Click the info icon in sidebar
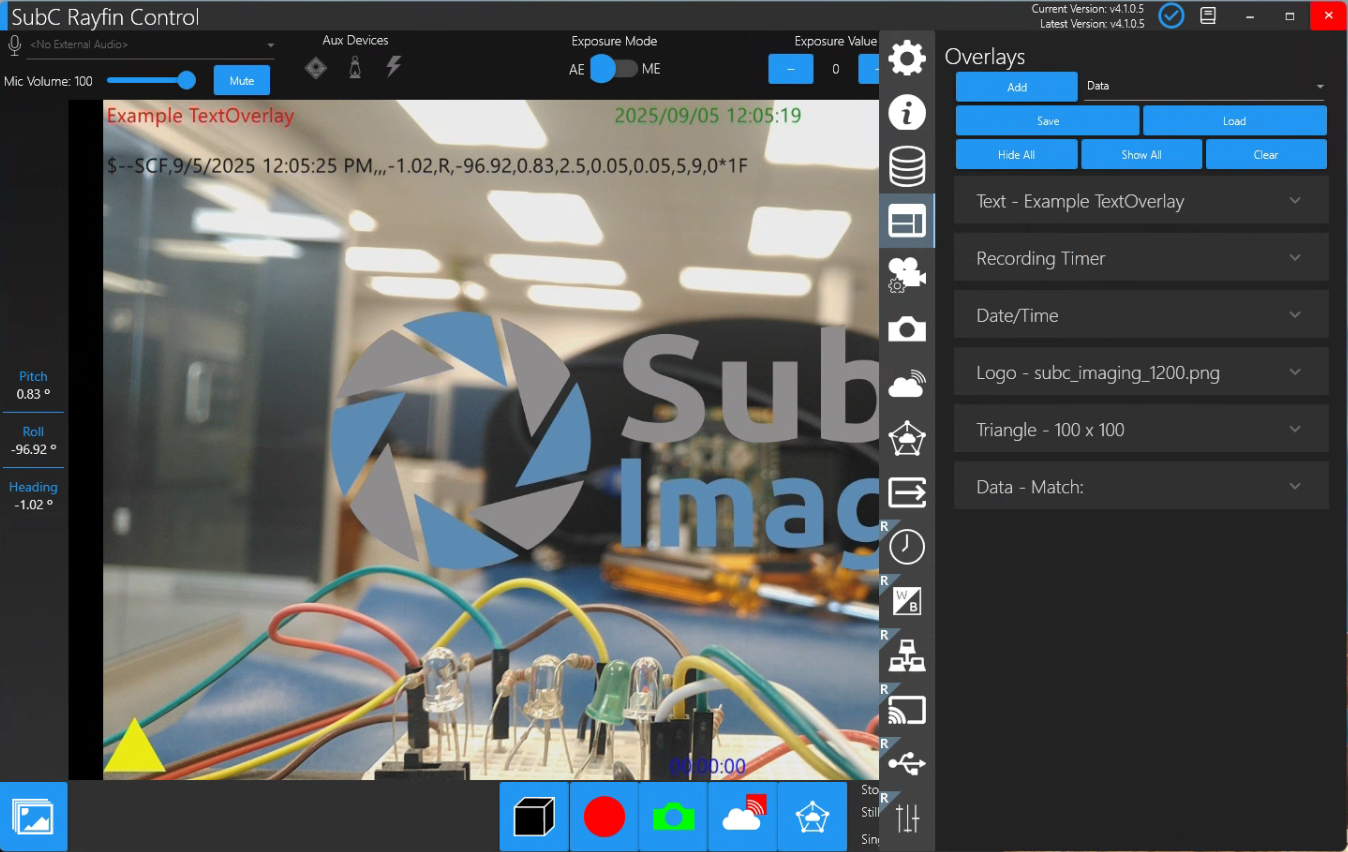The height and width of the screenshot is (852, 1348). point(907,113)
